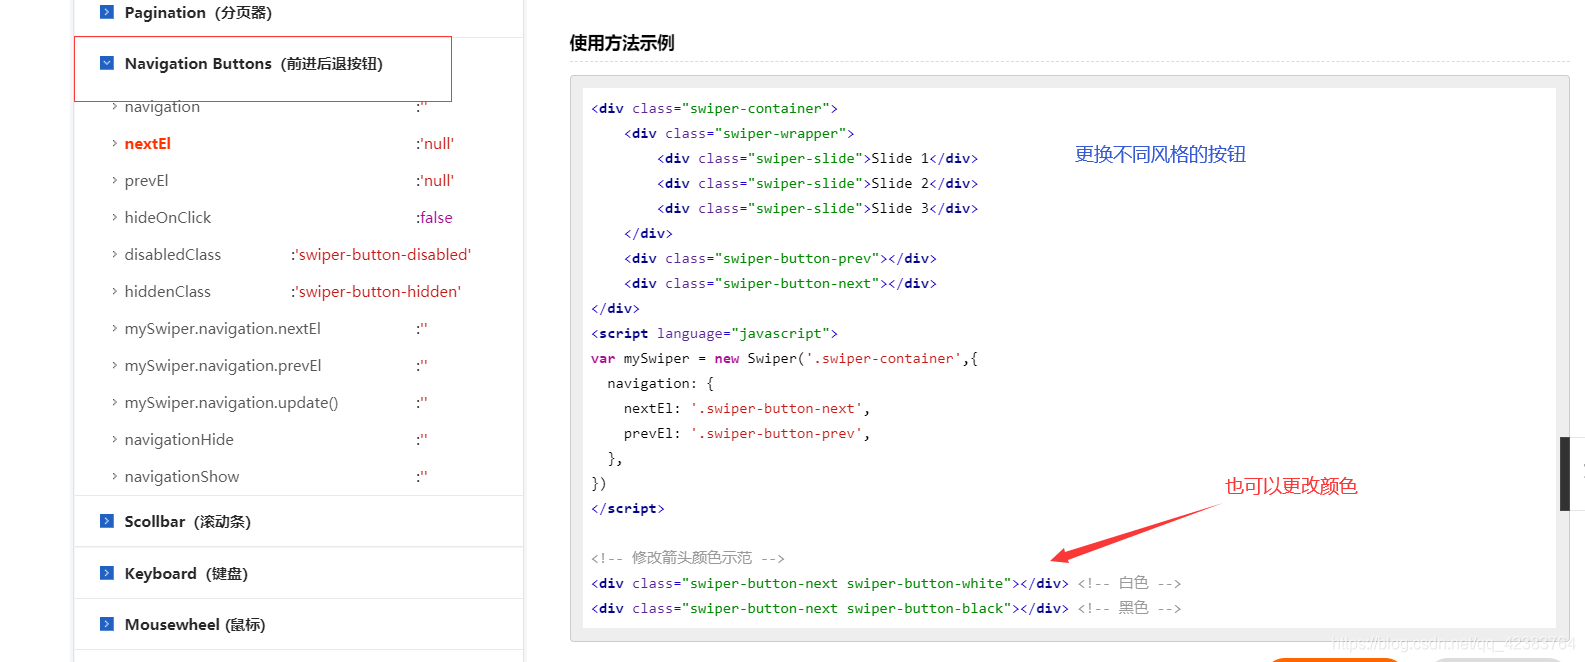The width and height of the screenshot is (1585, 662).
Task: Click the arrow beside hideOnClick
Action: [114, 217]
